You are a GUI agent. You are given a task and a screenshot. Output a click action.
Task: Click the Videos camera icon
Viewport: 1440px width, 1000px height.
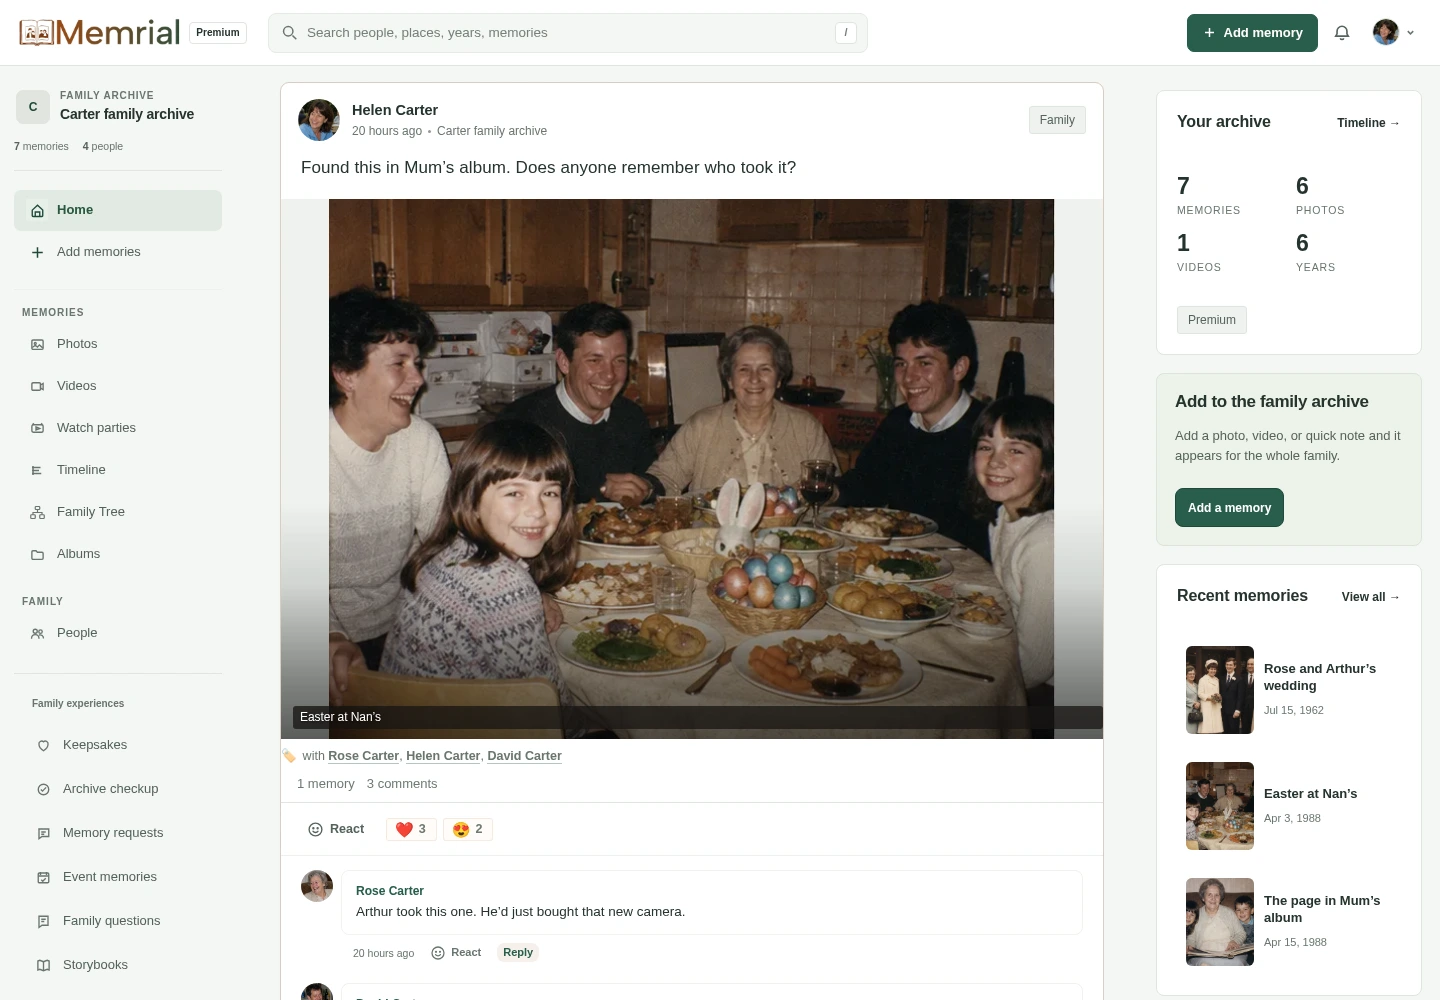click(37, 386)
